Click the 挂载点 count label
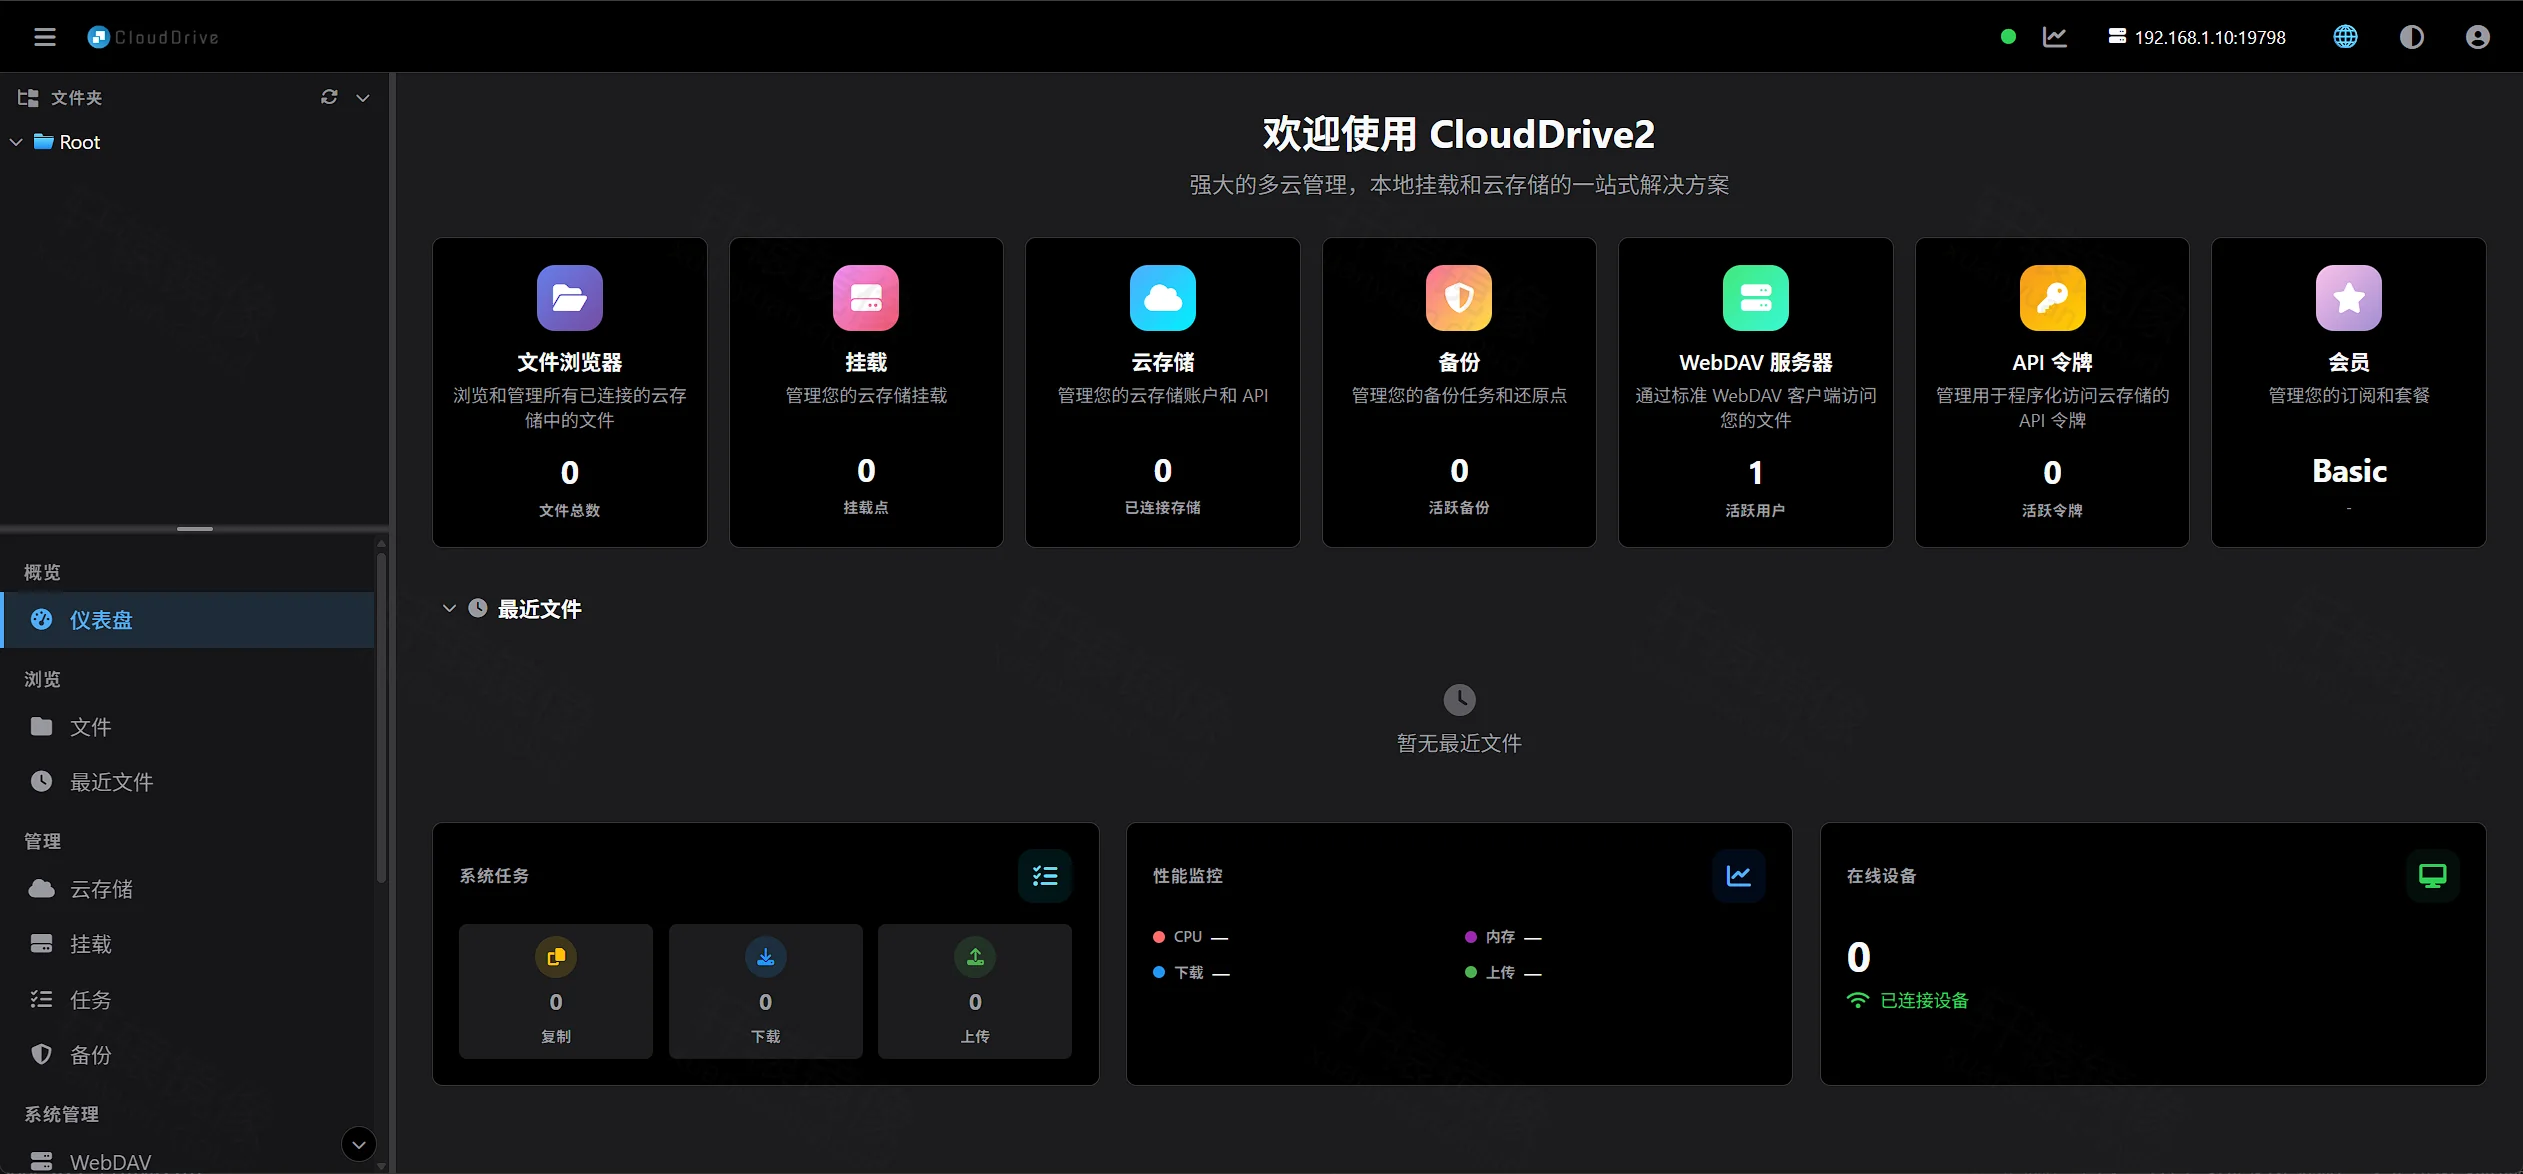2523x1174 pixels. click(866, 508)
